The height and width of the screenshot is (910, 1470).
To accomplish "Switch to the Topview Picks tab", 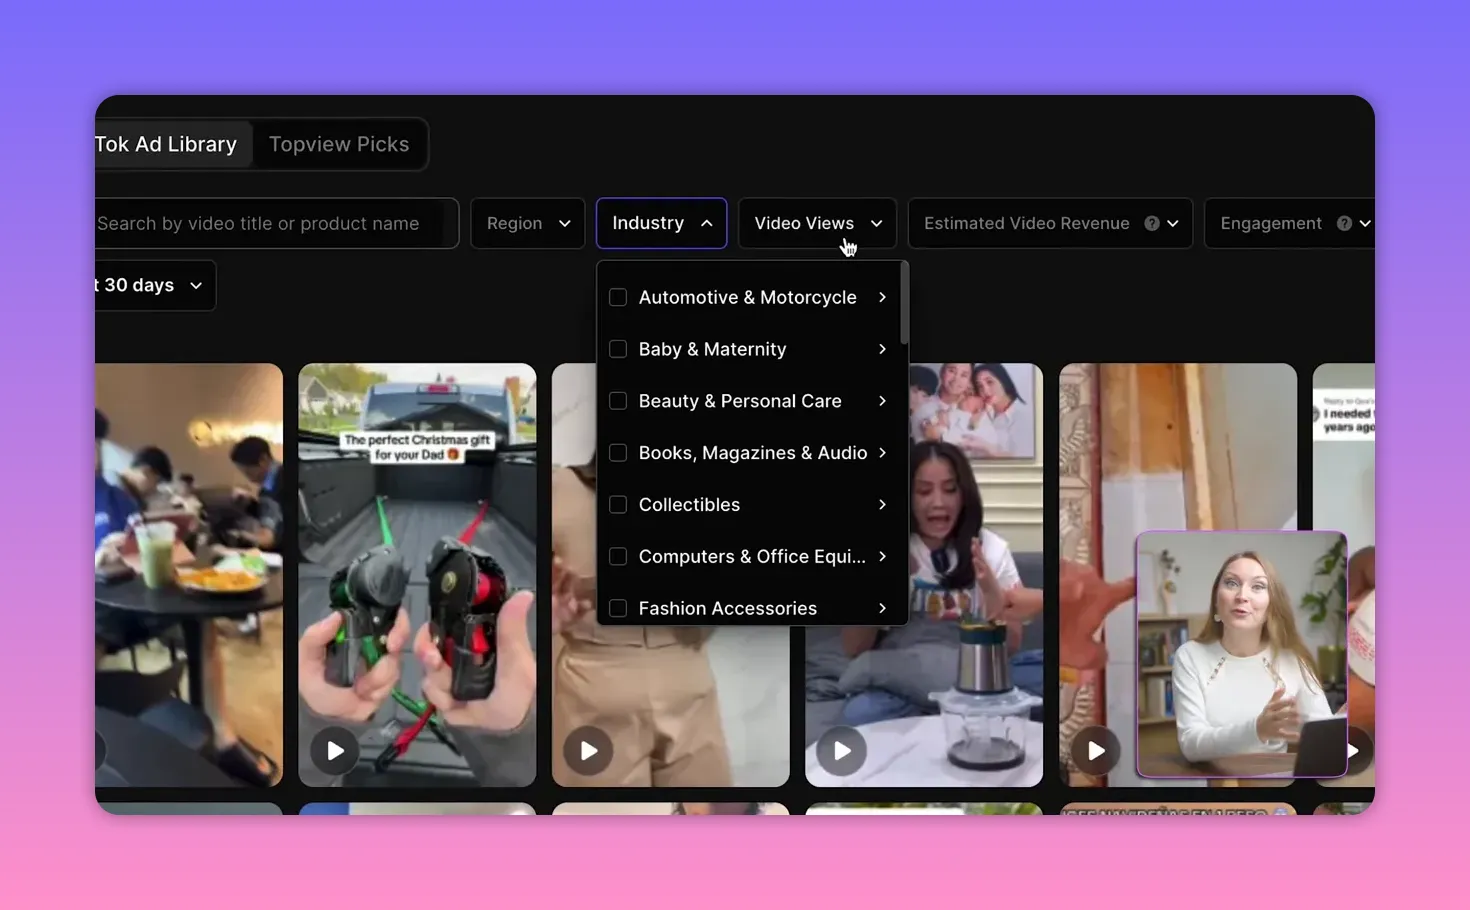I will pos(339,143).
